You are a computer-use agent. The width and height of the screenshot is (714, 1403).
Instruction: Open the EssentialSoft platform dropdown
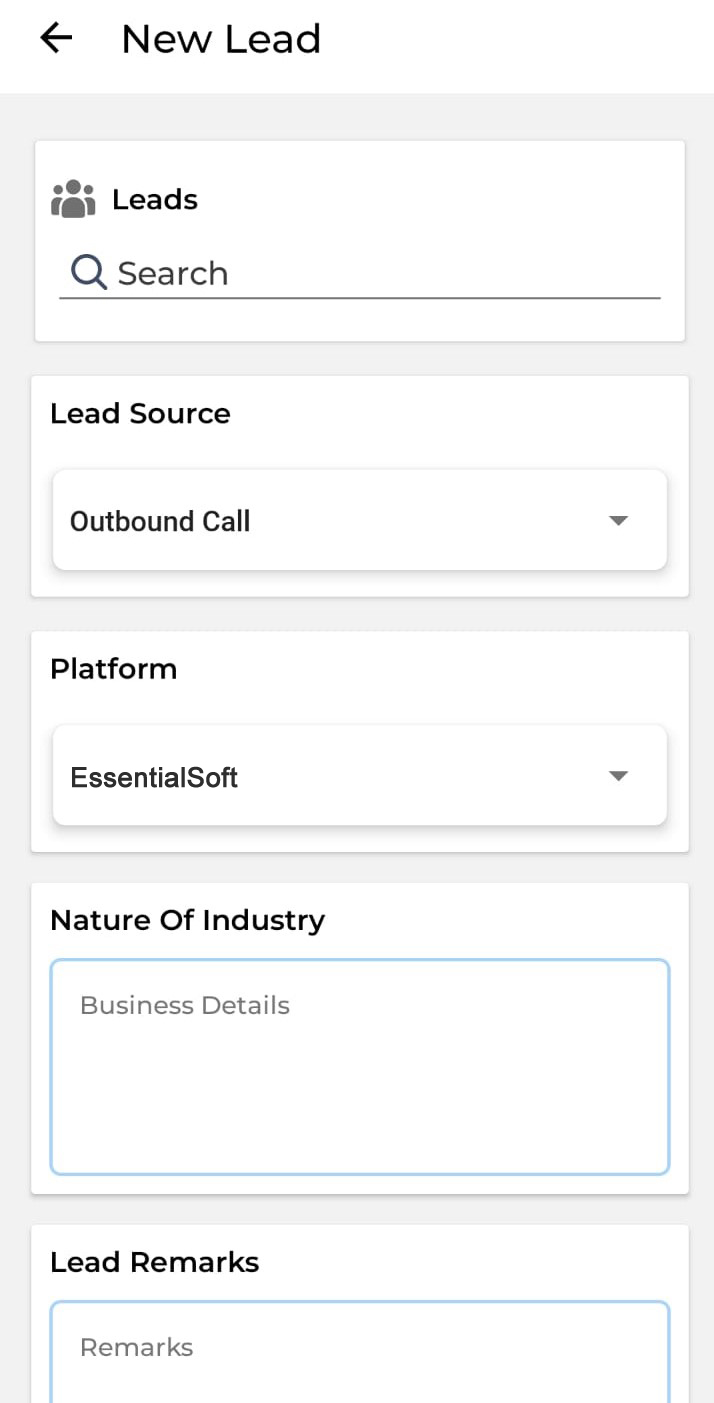pos(360,776)
